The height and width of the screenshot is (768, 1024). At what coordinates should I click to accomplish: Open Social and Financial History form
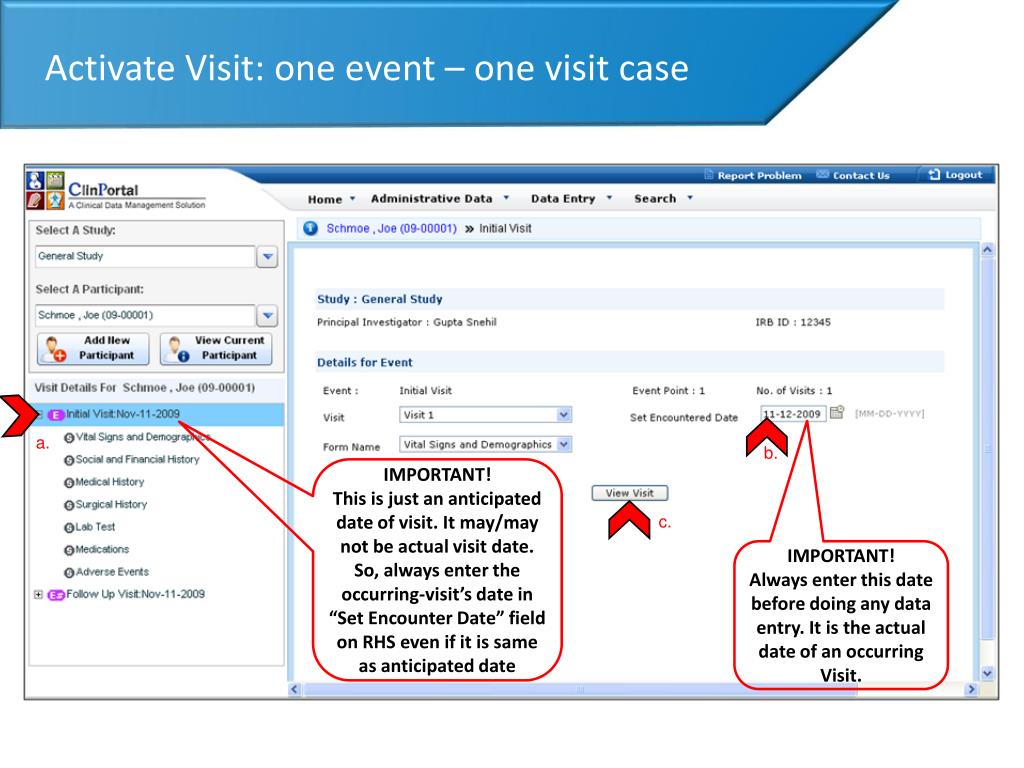tap(137, 459)
